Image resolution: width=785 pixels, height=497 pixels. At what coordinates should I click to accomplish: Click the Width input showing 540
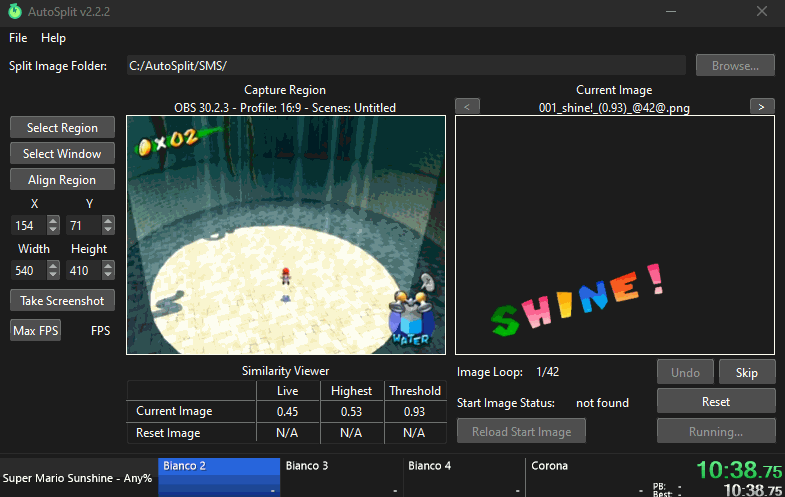(x=29, y=271)
